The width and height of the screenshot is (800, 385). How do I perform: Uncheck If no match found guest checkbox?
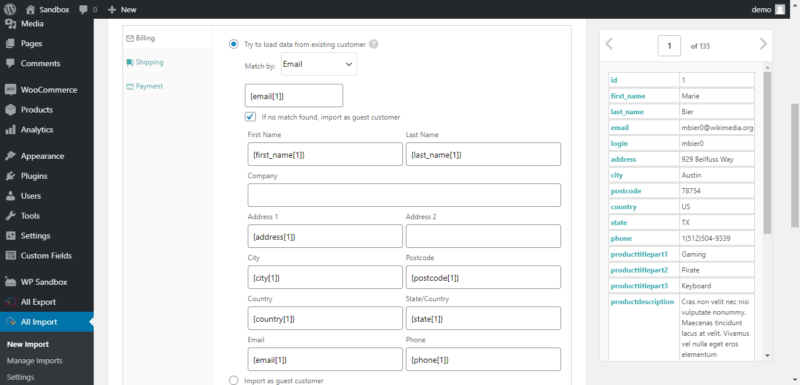pos(250,117)
